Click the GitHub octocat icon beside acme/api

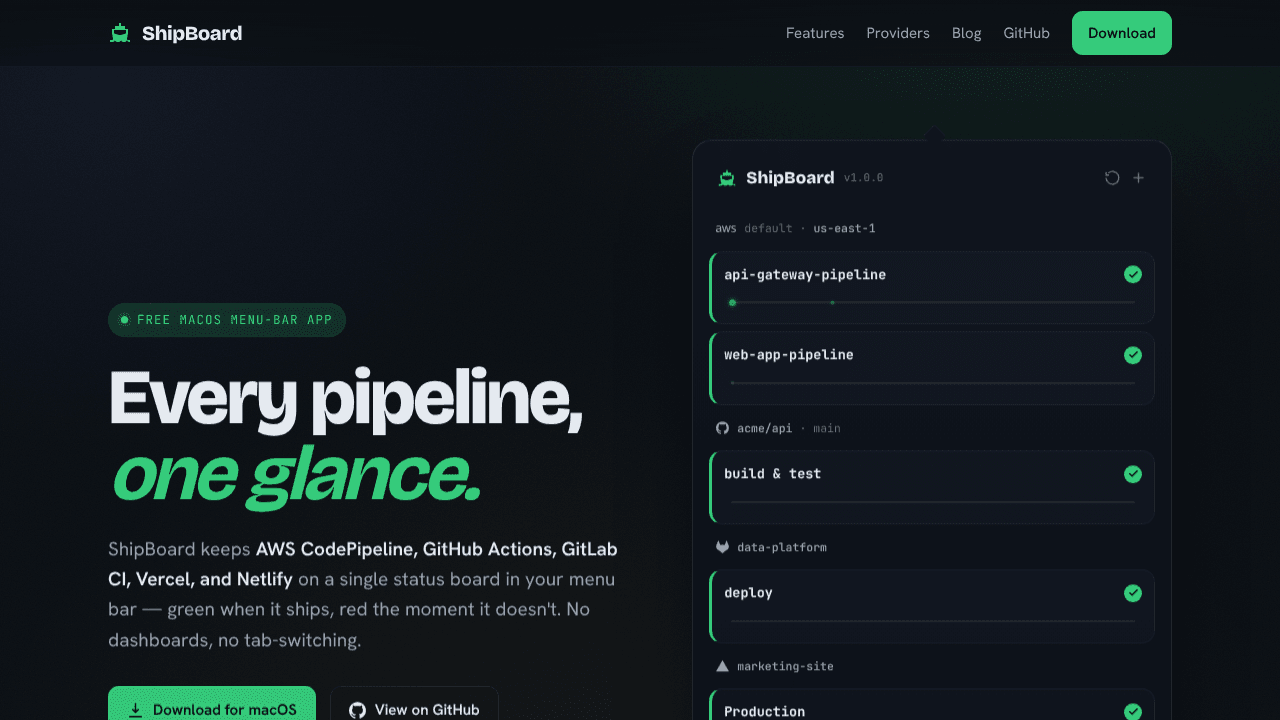click(x=722, y=428)
